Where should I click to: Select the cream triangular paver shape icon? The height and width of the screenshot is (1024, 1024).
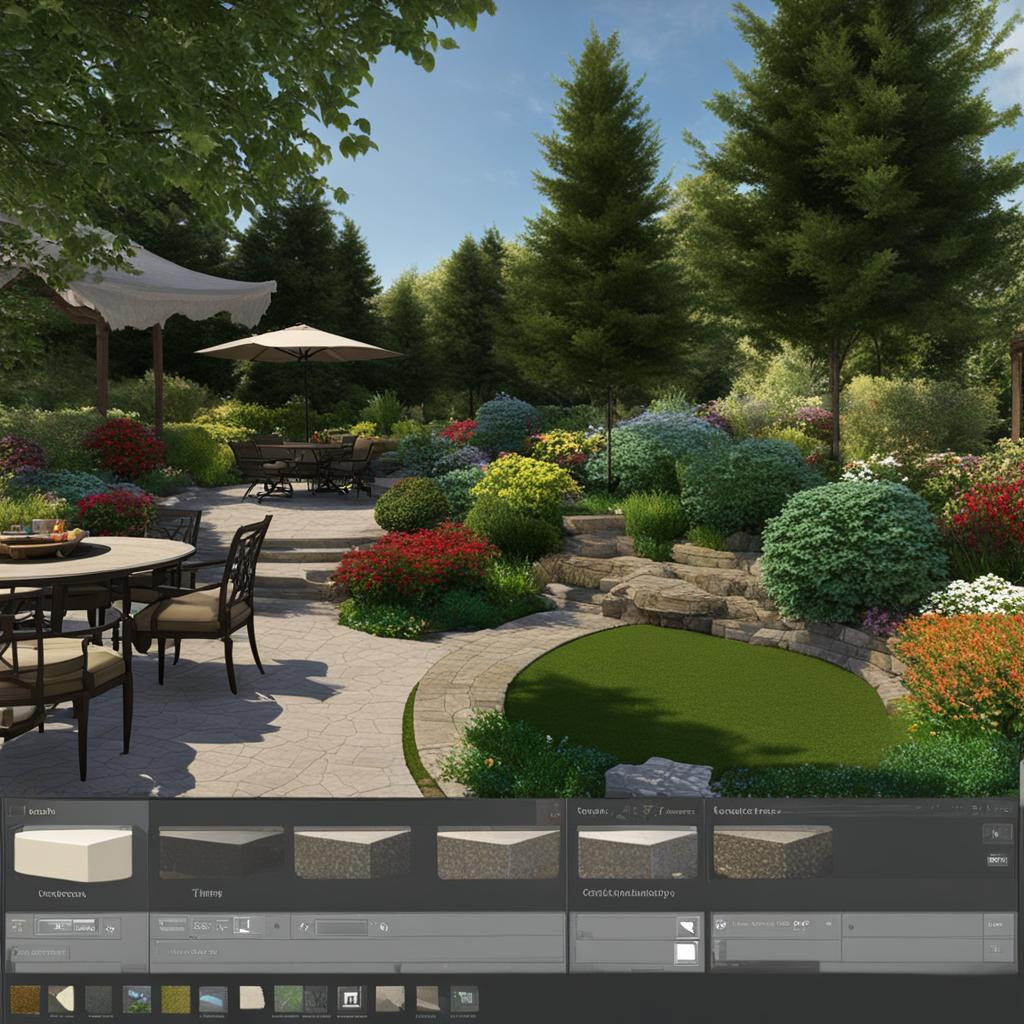point(61,999)
